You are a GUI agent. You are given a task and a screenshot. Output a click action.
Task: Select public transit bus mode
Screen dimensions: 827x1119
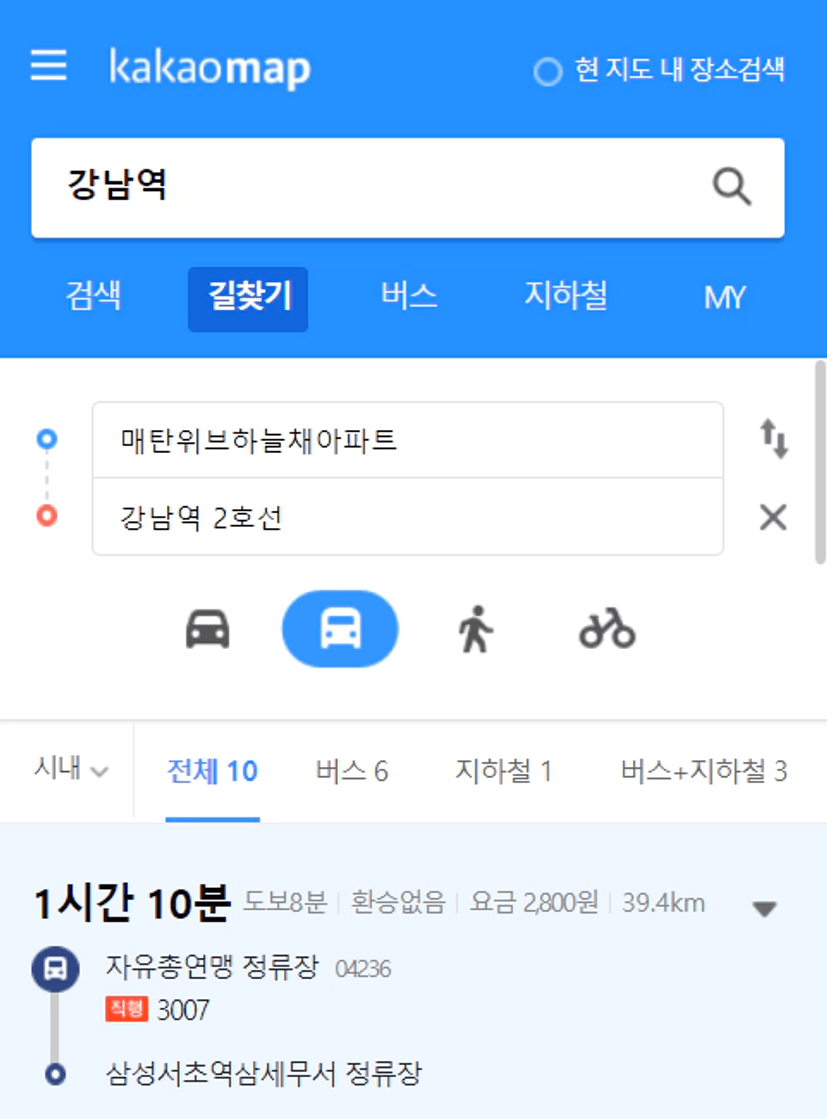point(340,629)
